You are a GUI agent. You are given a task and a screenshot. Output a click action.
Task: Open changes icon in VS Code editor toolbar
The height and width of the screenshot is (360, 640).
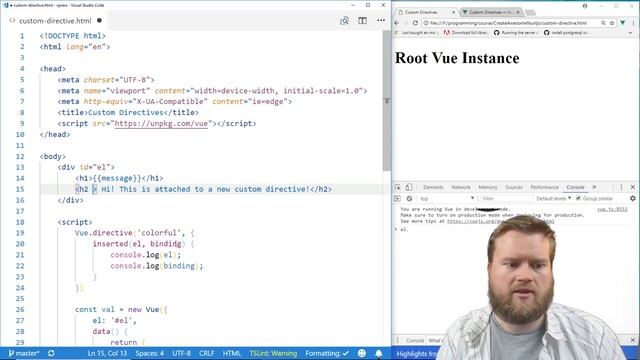344,20
